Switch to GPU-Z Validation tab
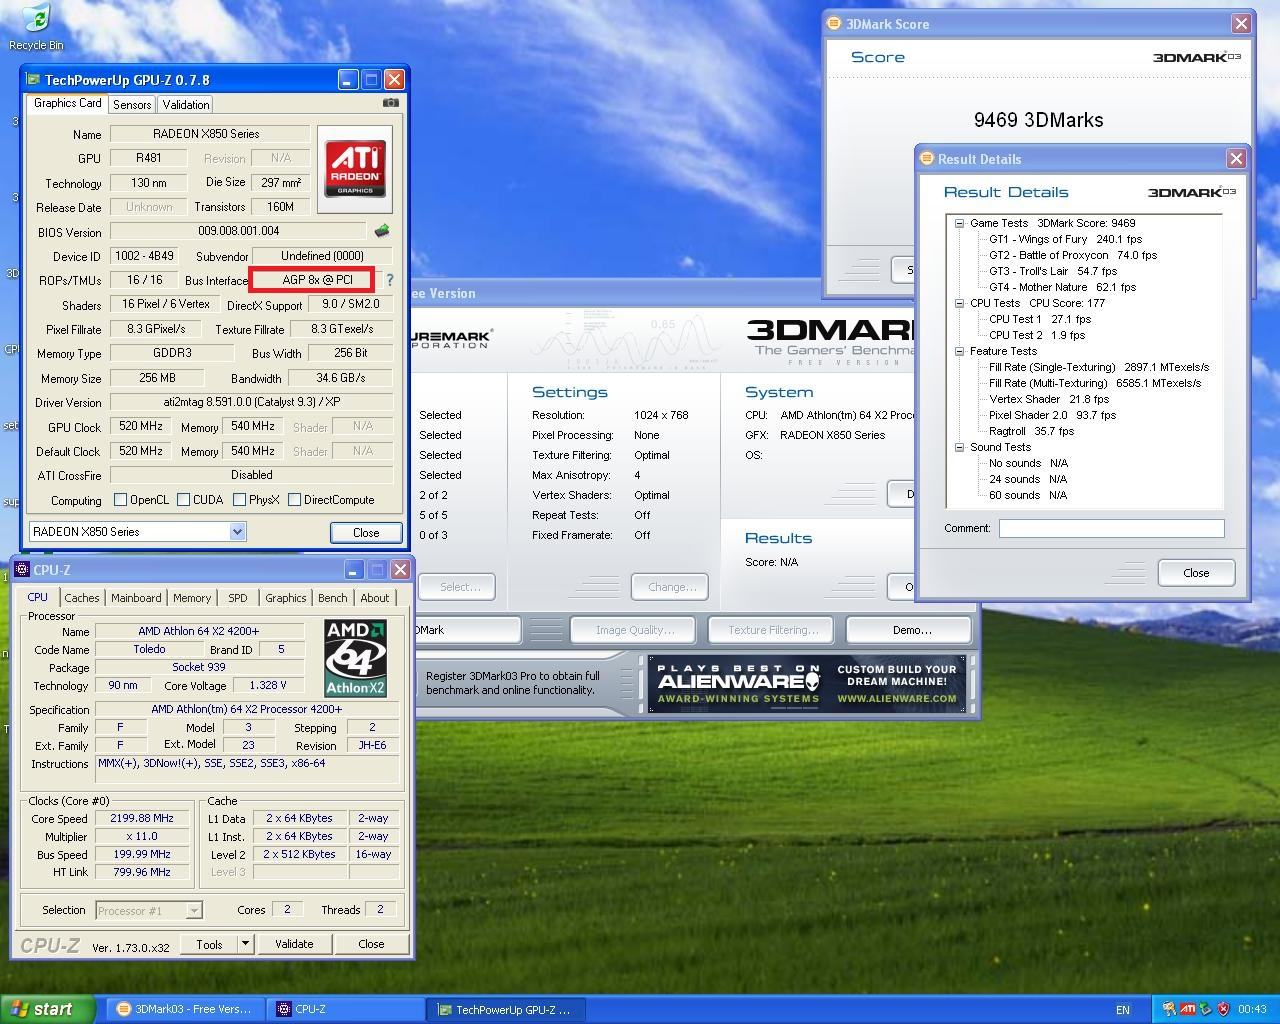The image size is (1280, 1024). click(x=186, y=105)
